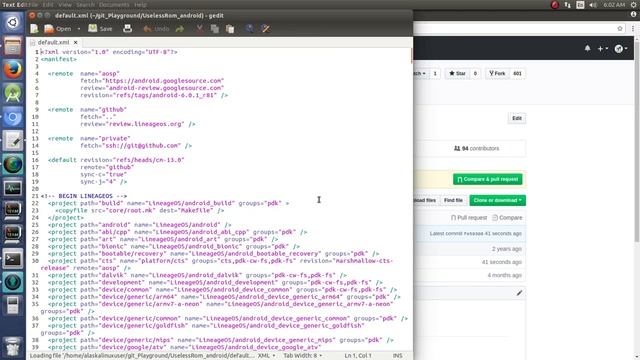Switch to gedit text editor launcher icon

pyautogui.click(x=13, y=141)
